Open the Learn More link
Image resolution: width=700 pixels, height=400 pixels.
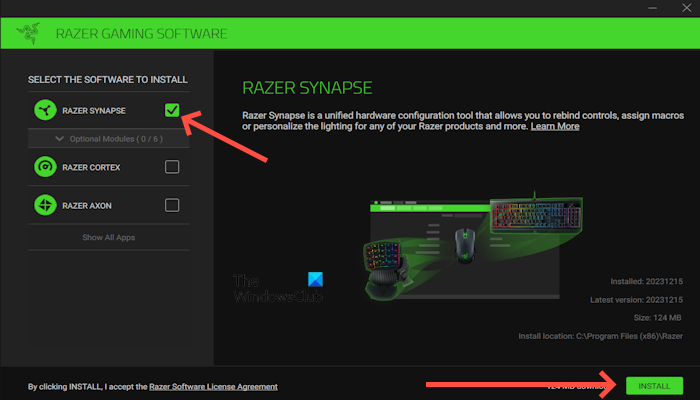tap(555, 126)
